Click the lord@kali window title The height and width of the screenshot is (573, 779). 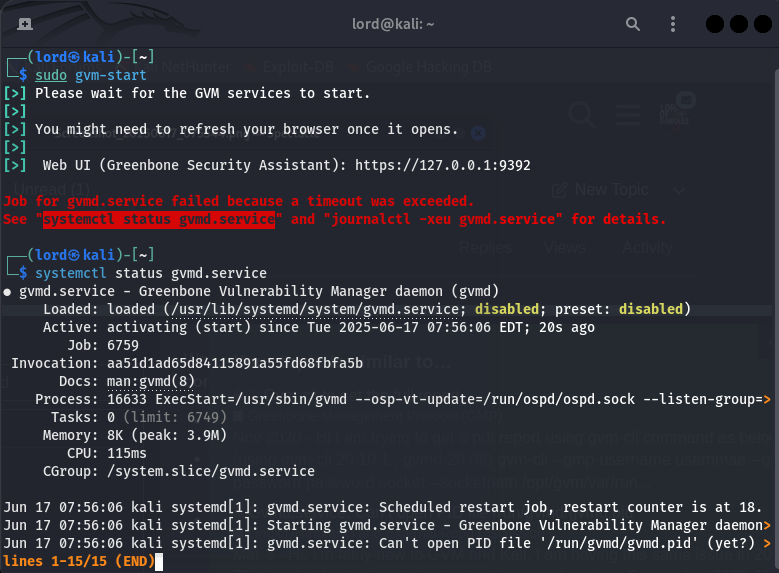(388, 23)
